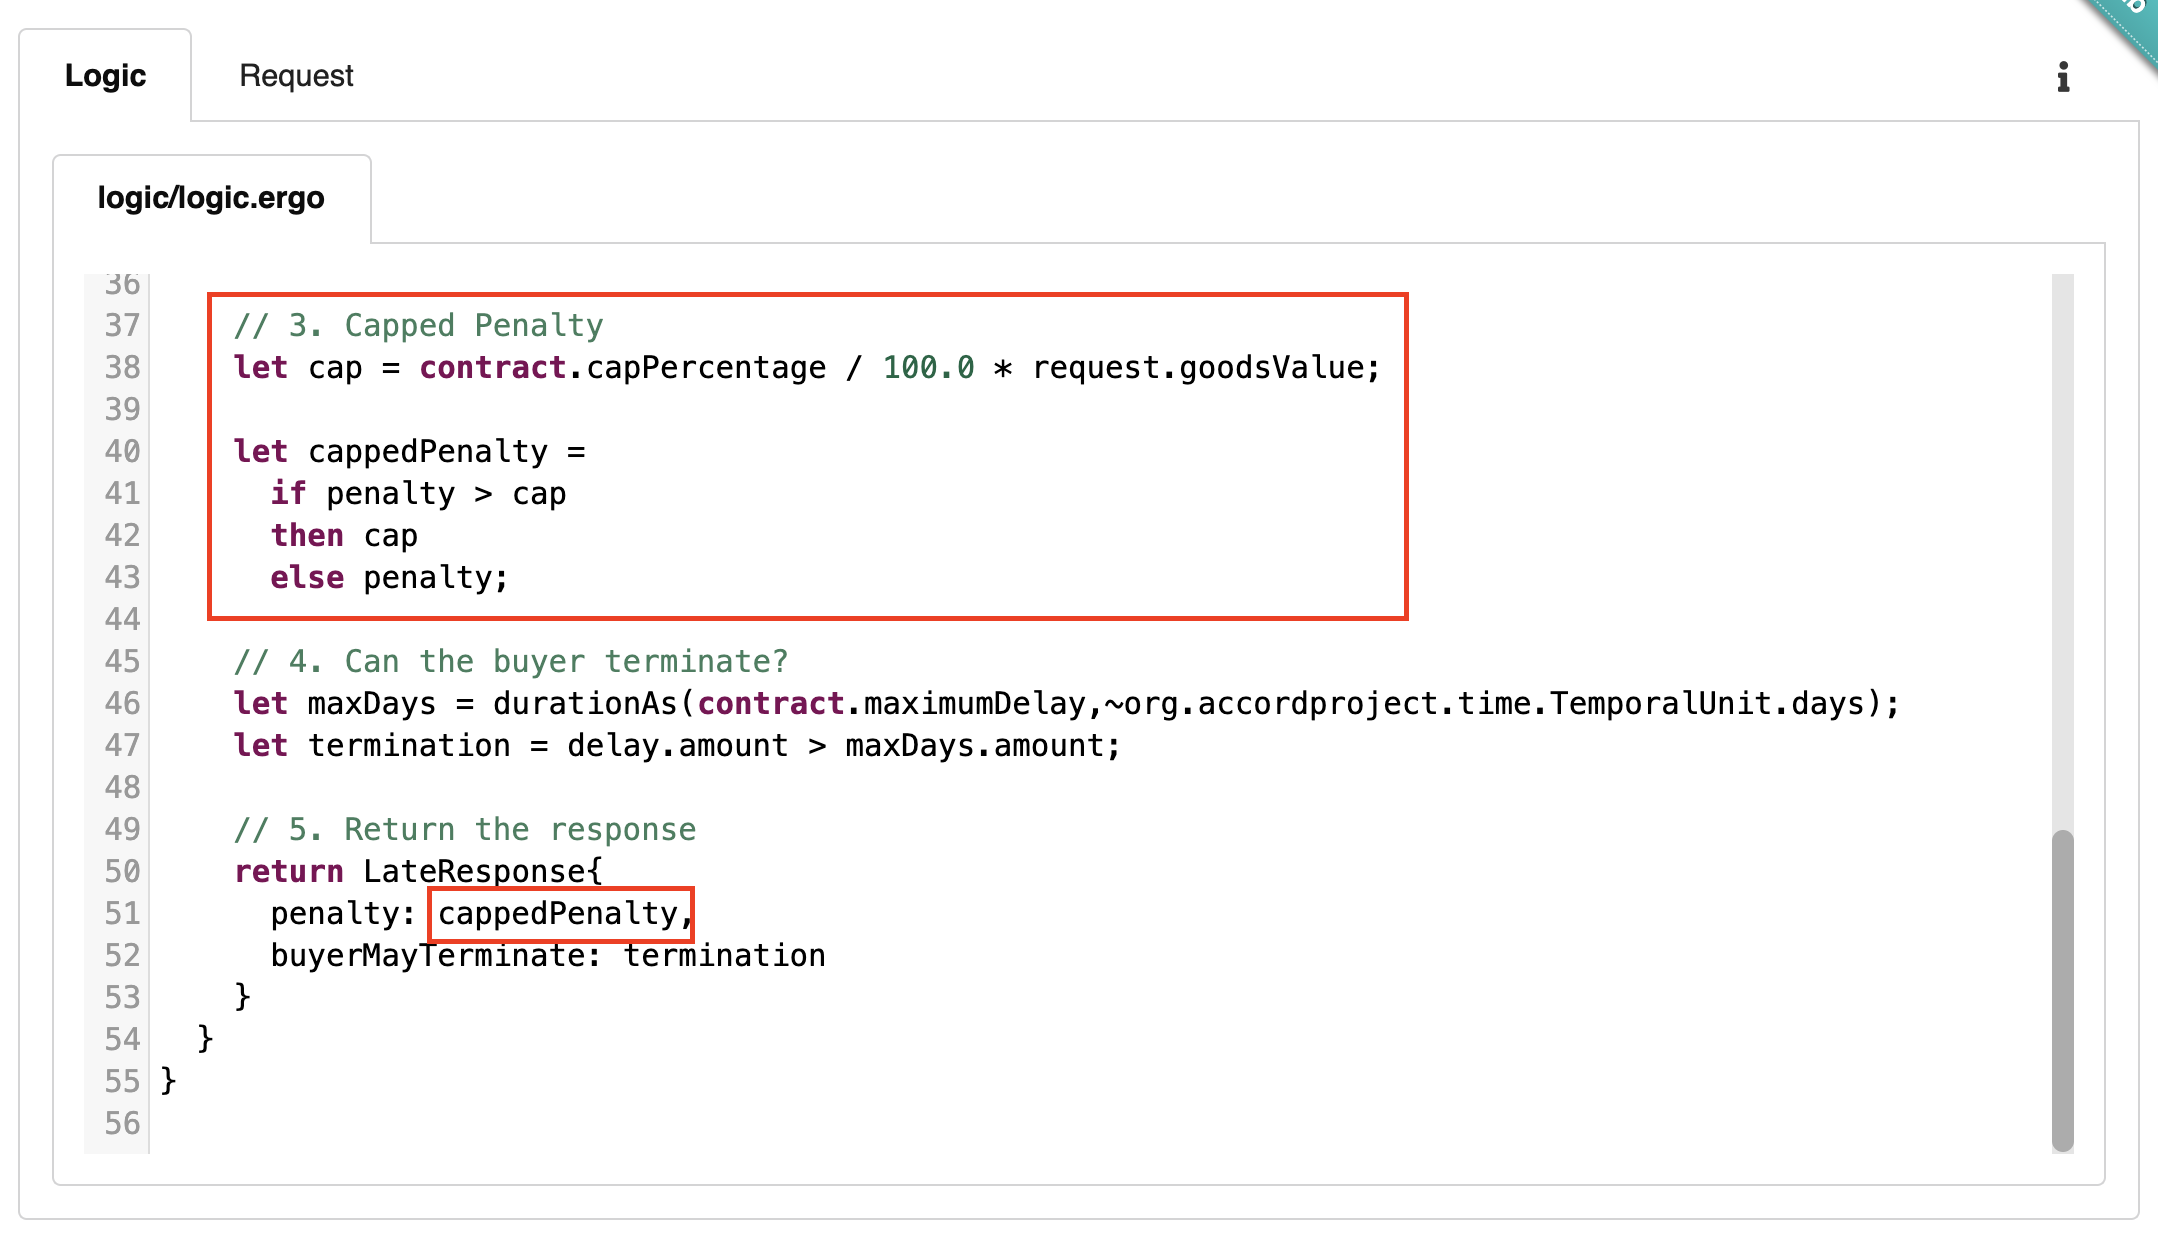
Task: Click 'if penalty > cap' on line 41
Action: point(418,493)
